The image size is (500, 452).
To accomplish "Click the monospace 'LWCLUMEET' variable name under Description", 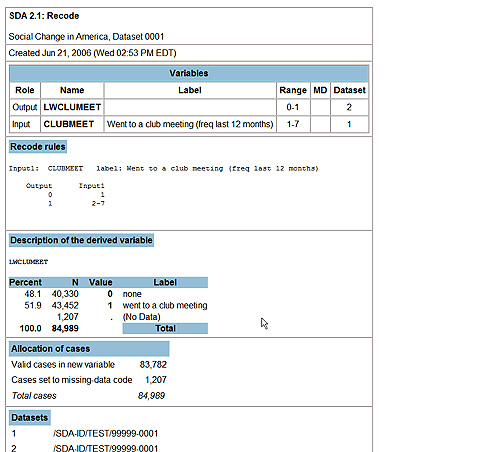I will 28,262.
